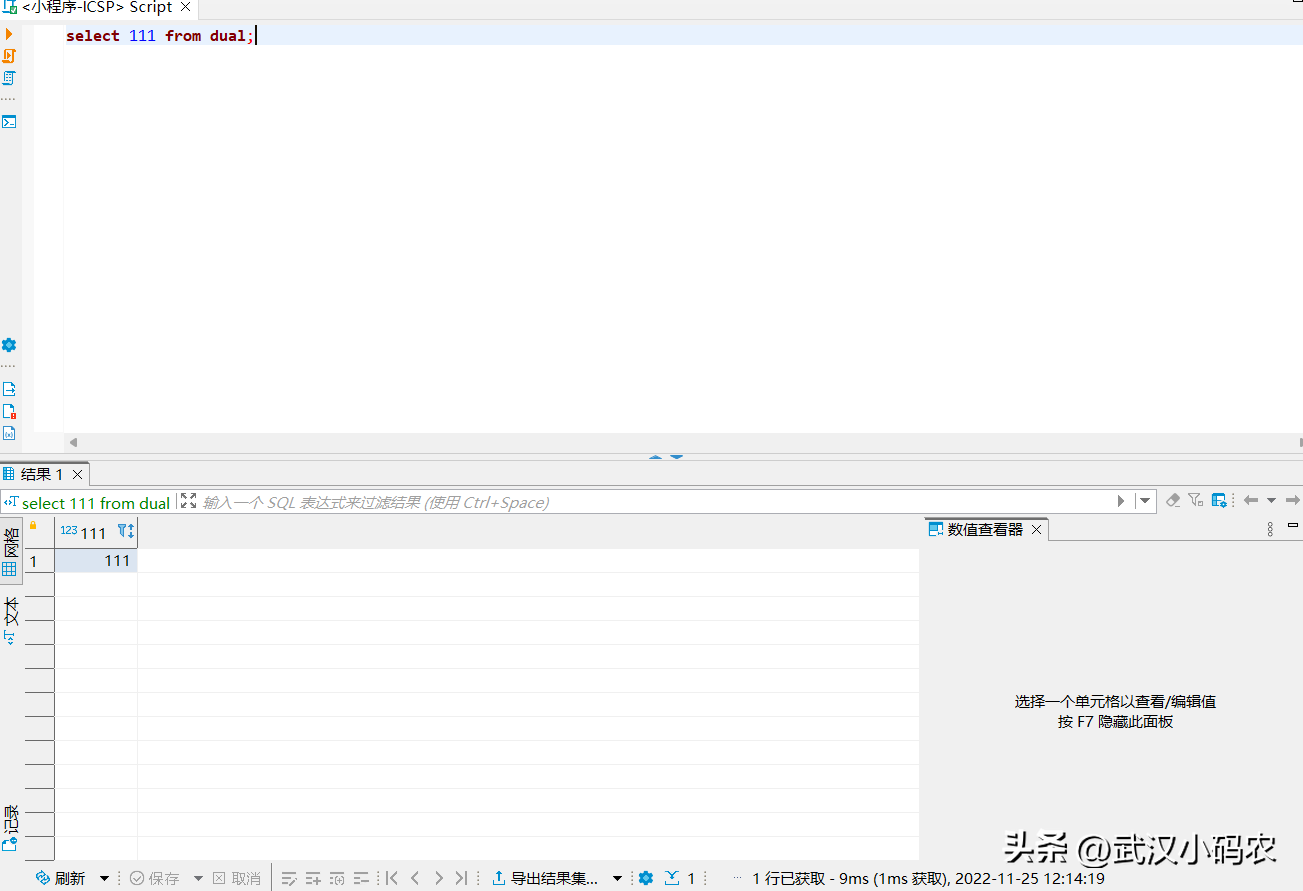Click the delete row icon in bottom toolbar

click(361, 878)
